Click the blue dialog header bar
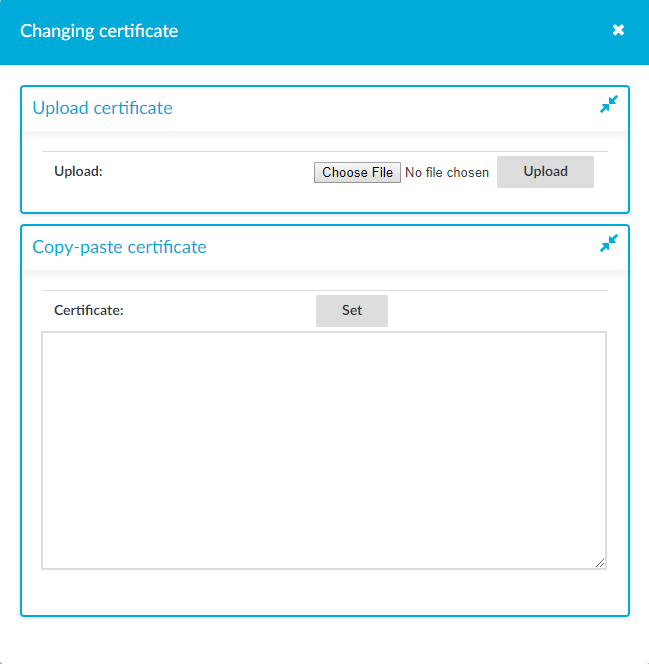The width and height of the screenshot is (649, 664). click(x=324, y=32)
